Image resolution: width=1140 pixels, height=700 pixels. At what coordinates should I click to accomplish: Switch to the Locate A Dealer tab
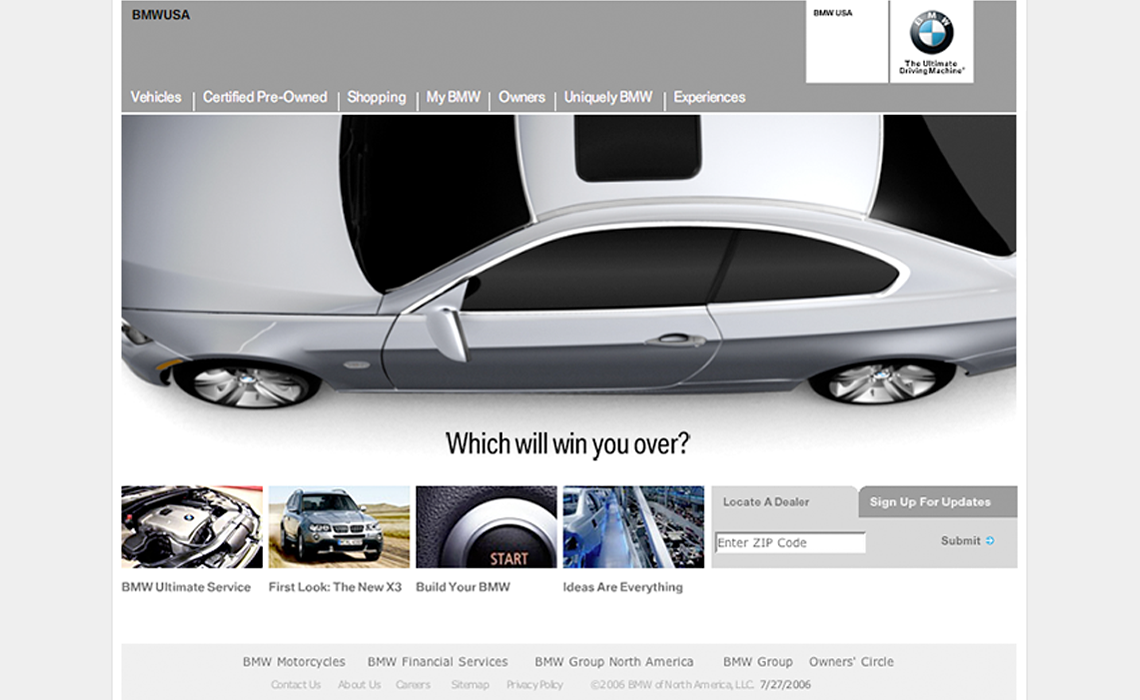(784, 502)
